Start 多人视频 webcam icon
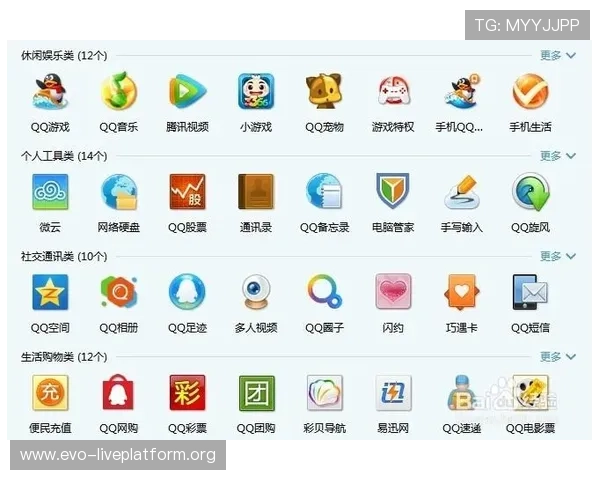The height and width of the screenshot is (480, 600). pyautogui.click(x=256, y=292)
